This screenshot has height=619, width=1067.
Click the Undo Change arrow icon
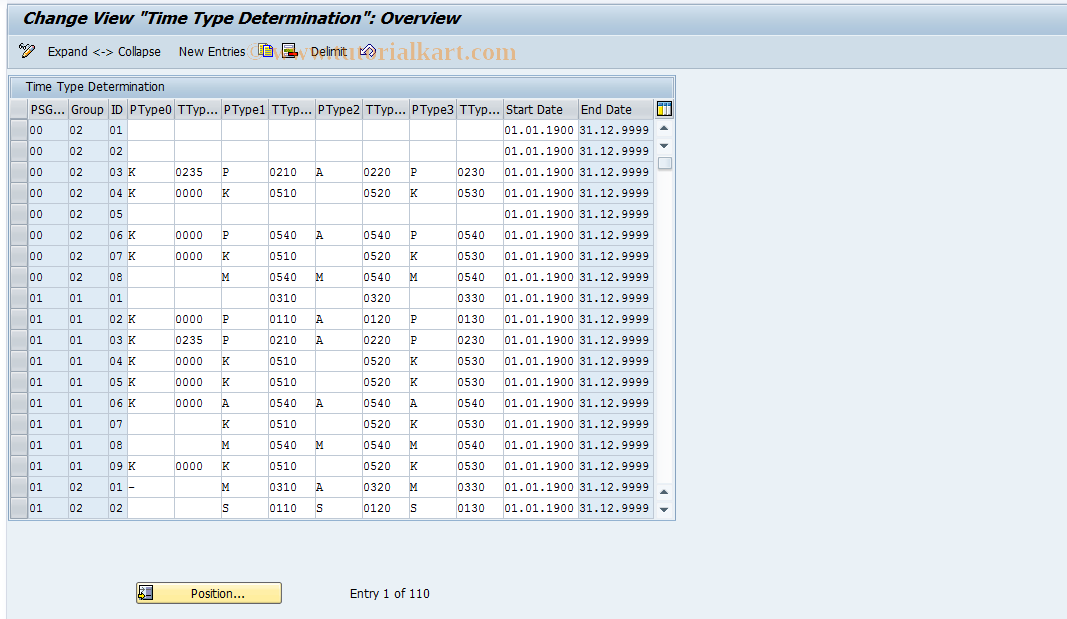(367, 51)
